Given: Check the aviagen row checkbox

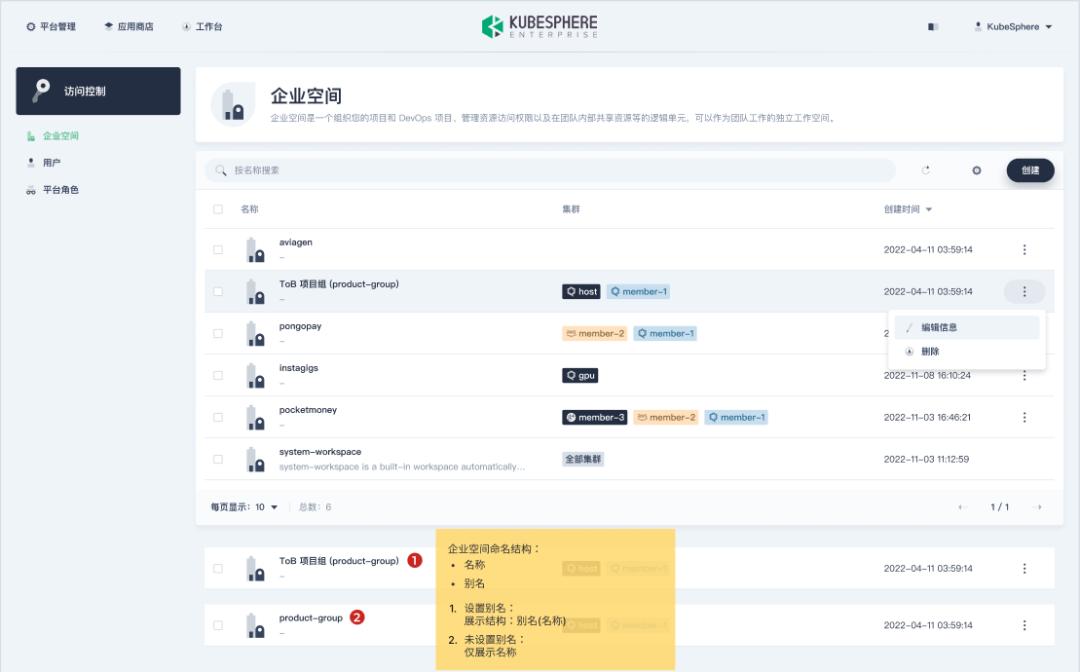Looking at the screenshot, I should click(x=218, y=249).
